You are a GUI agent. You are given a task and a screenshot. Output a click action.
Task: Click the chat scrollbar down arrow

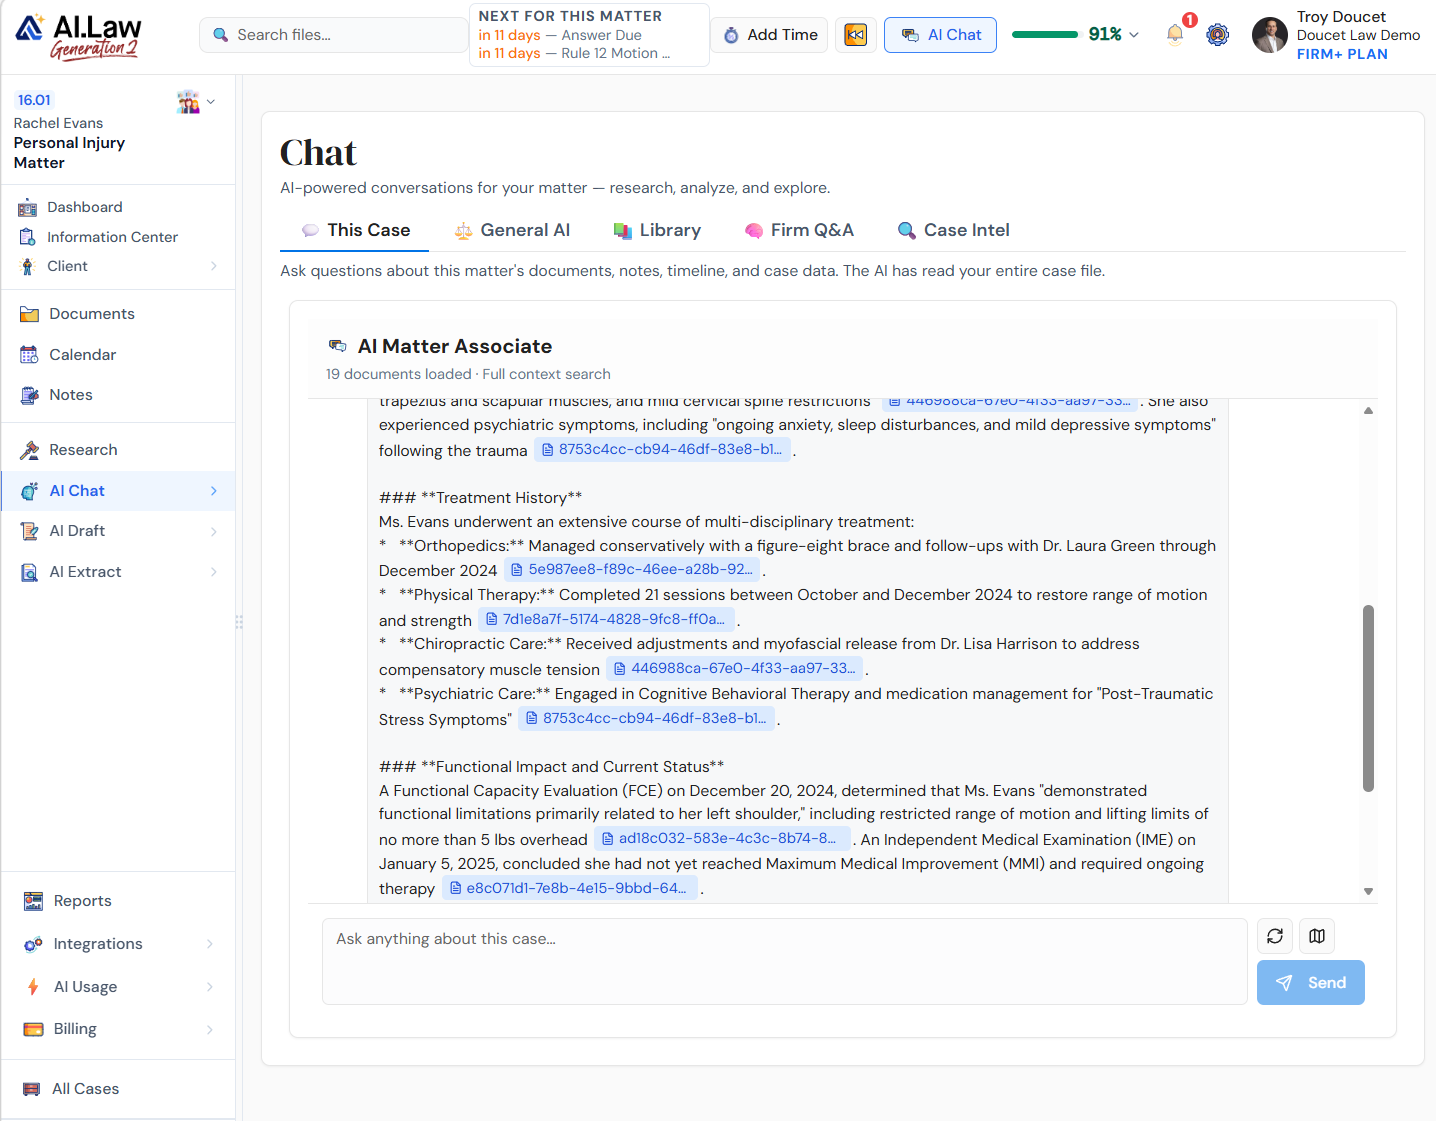(1368, 891)
